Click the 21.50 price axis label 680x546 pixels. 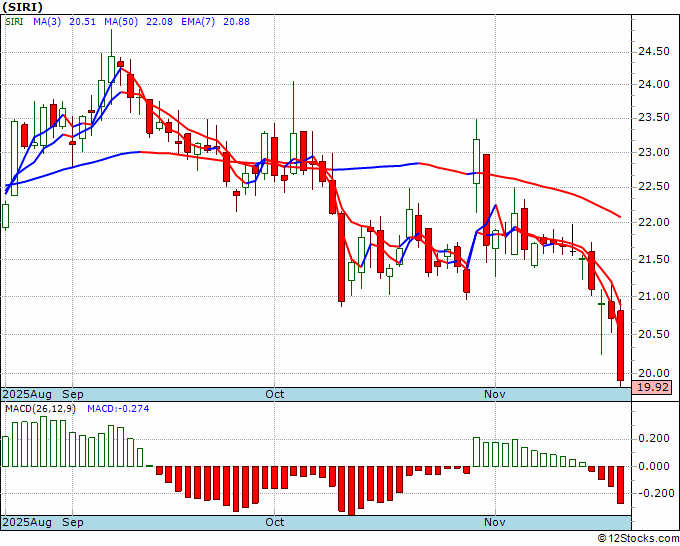(654, 259)
